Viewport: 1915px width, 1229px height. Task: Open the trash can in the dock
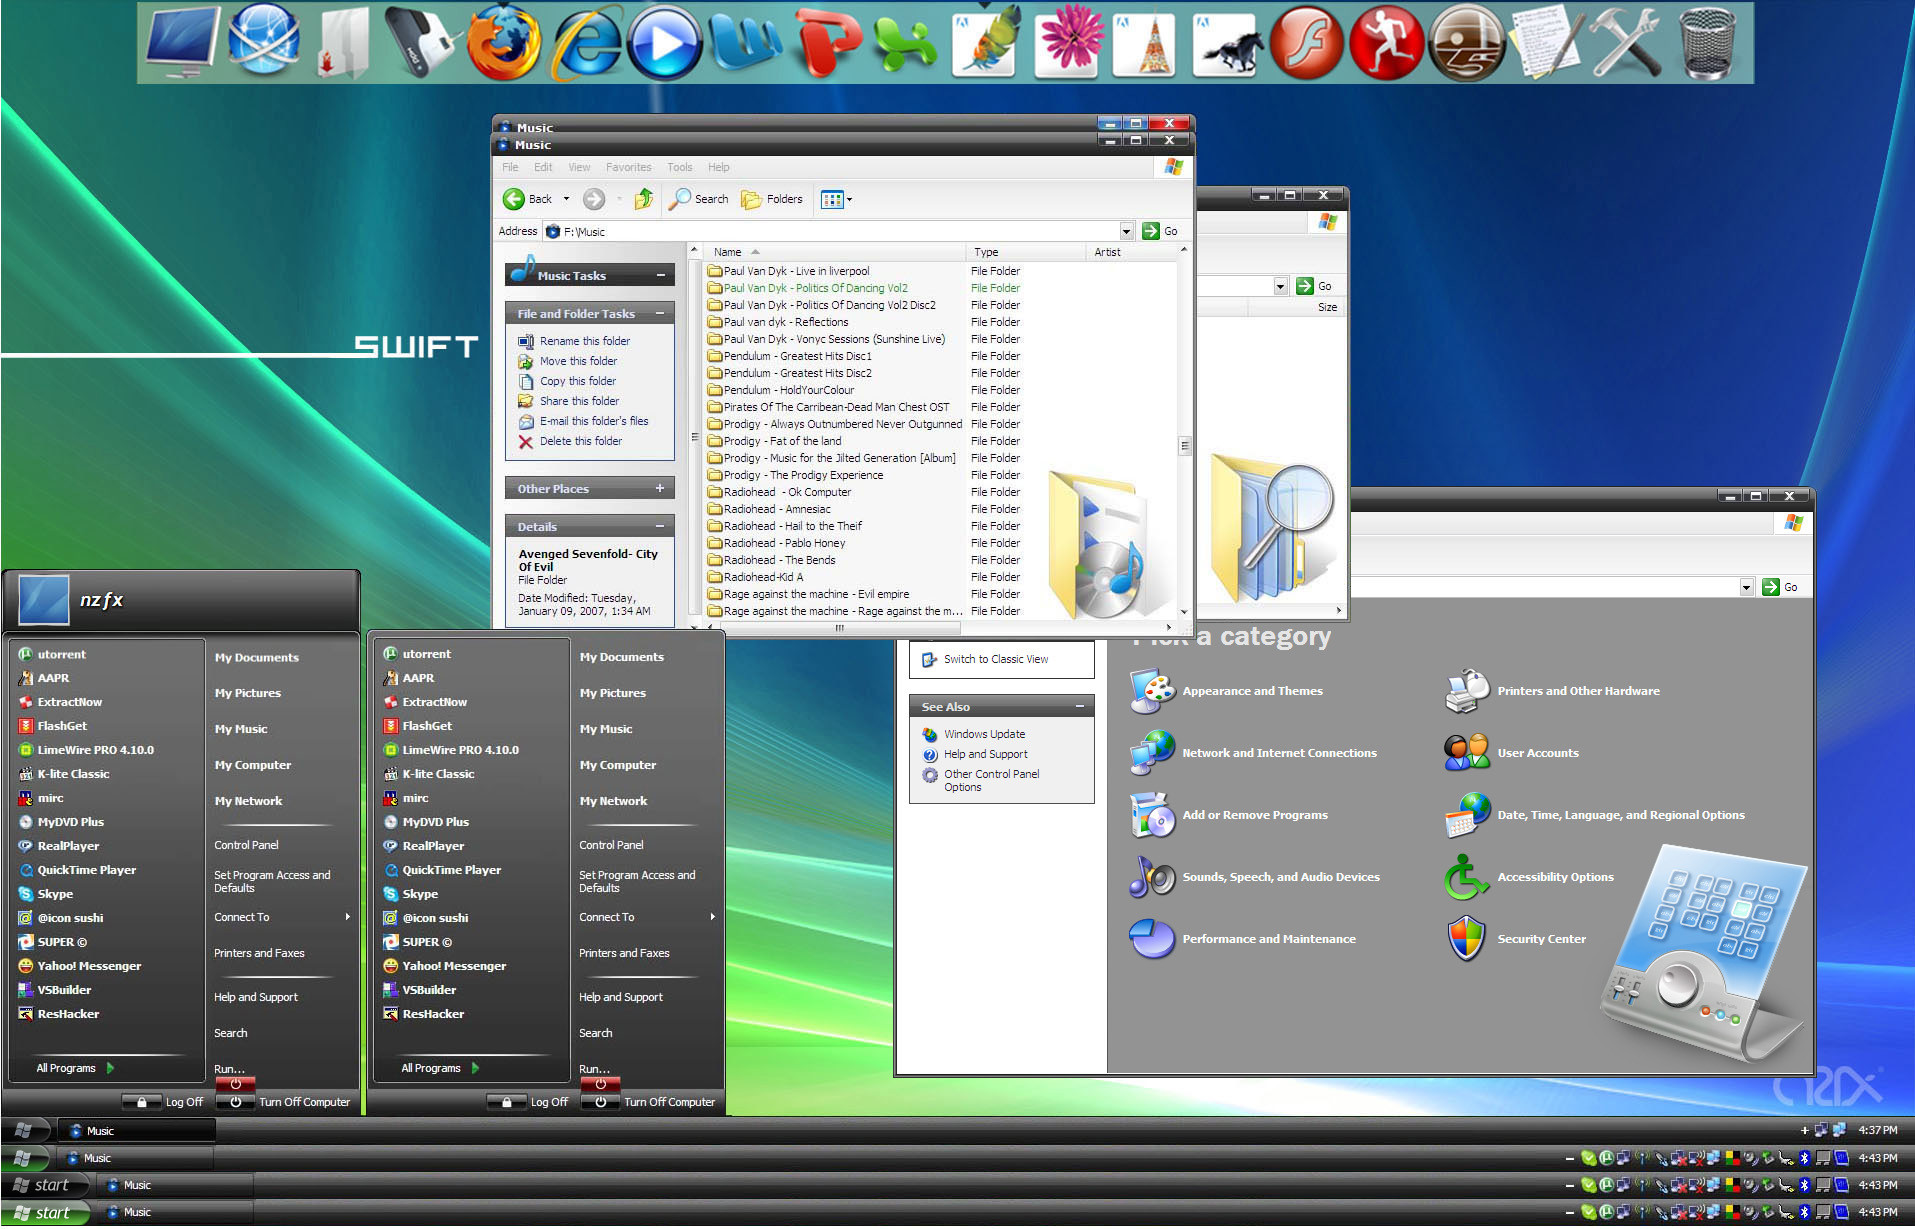click(1708, 42)
